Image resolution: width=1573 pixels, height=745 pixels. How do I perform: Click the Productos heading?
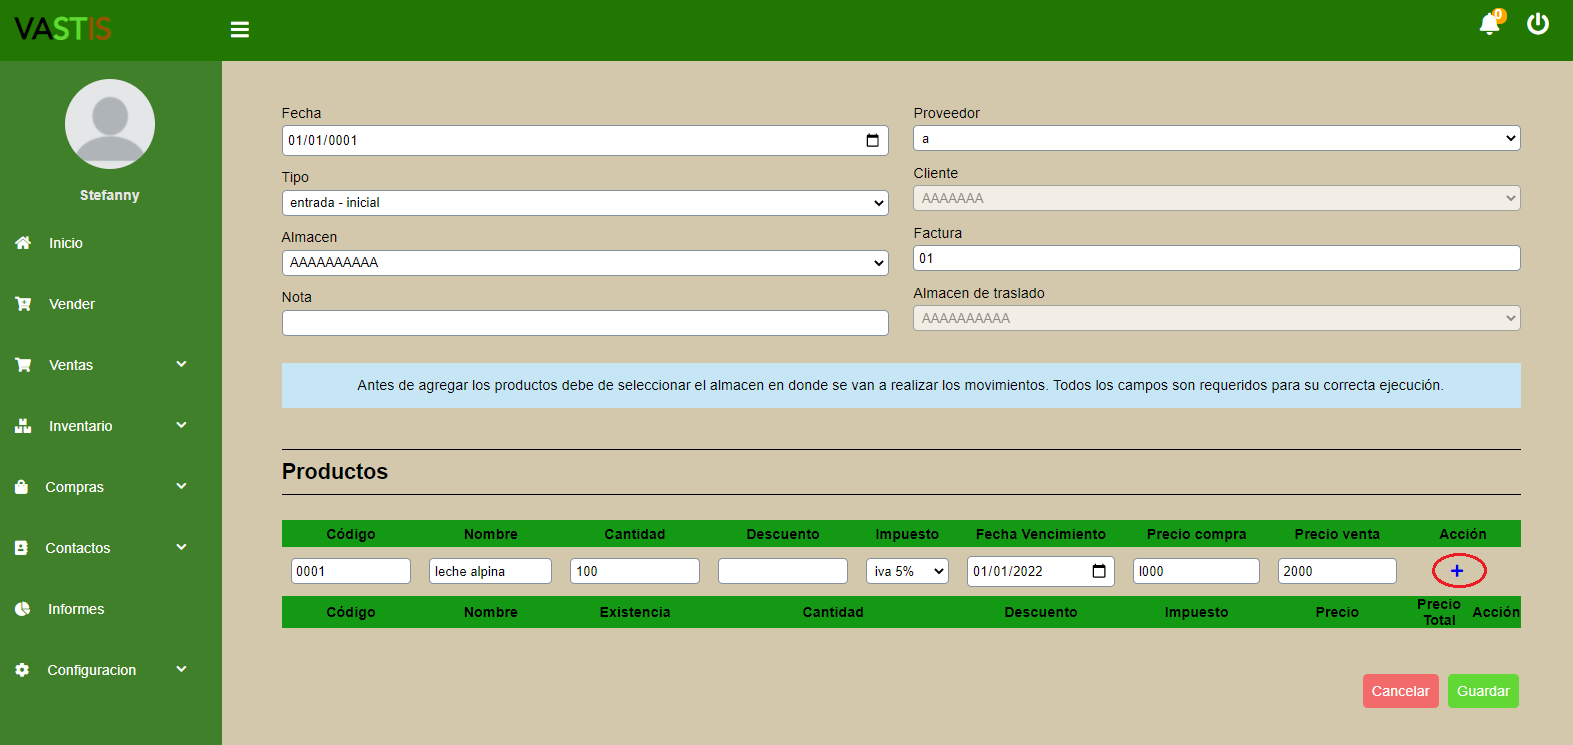point(335,471)
